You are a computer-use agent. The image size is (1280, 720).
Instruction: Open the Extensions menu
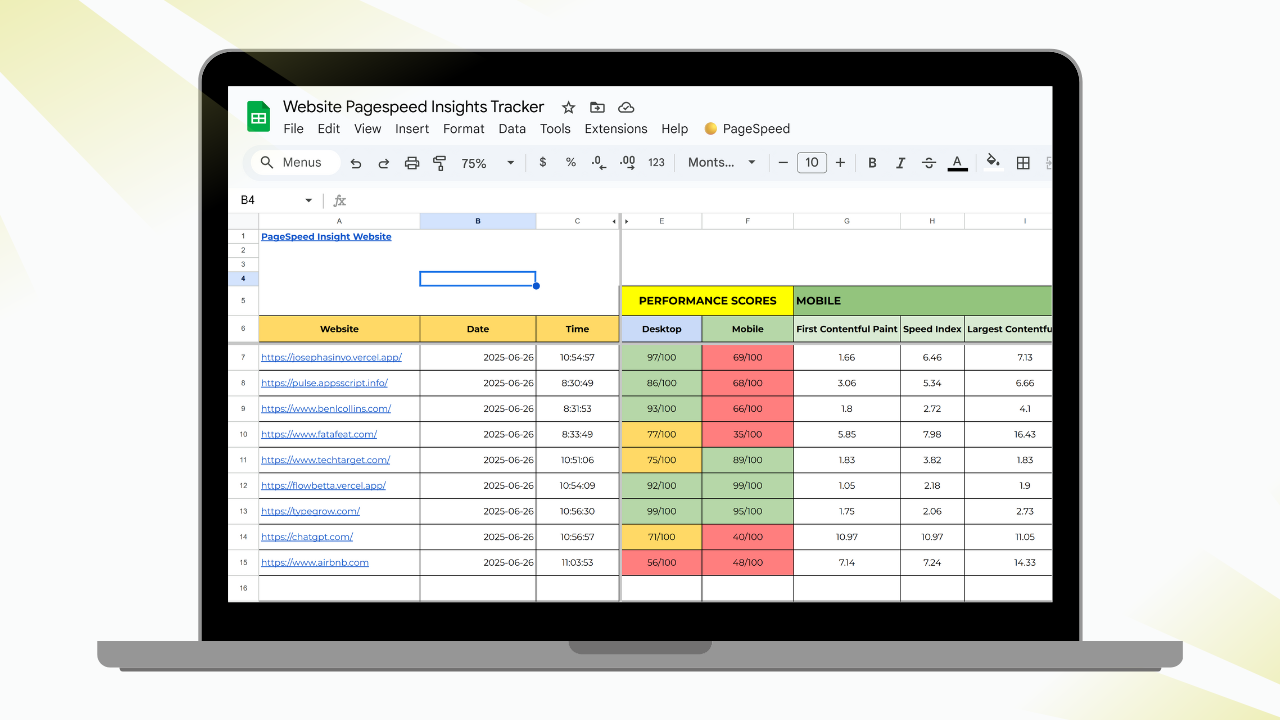click(616, 129)
